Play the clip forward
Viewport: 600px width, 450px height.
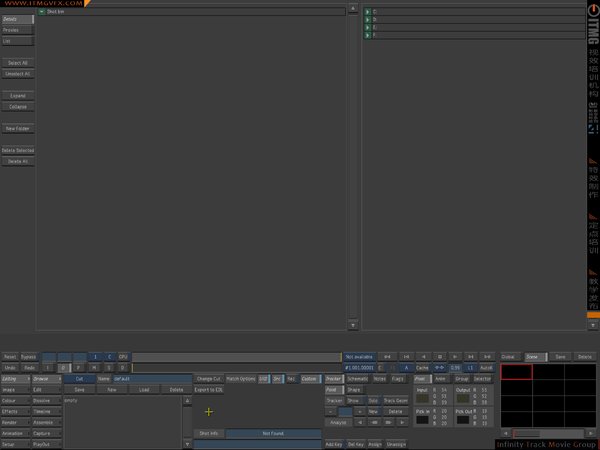[455, 357]
